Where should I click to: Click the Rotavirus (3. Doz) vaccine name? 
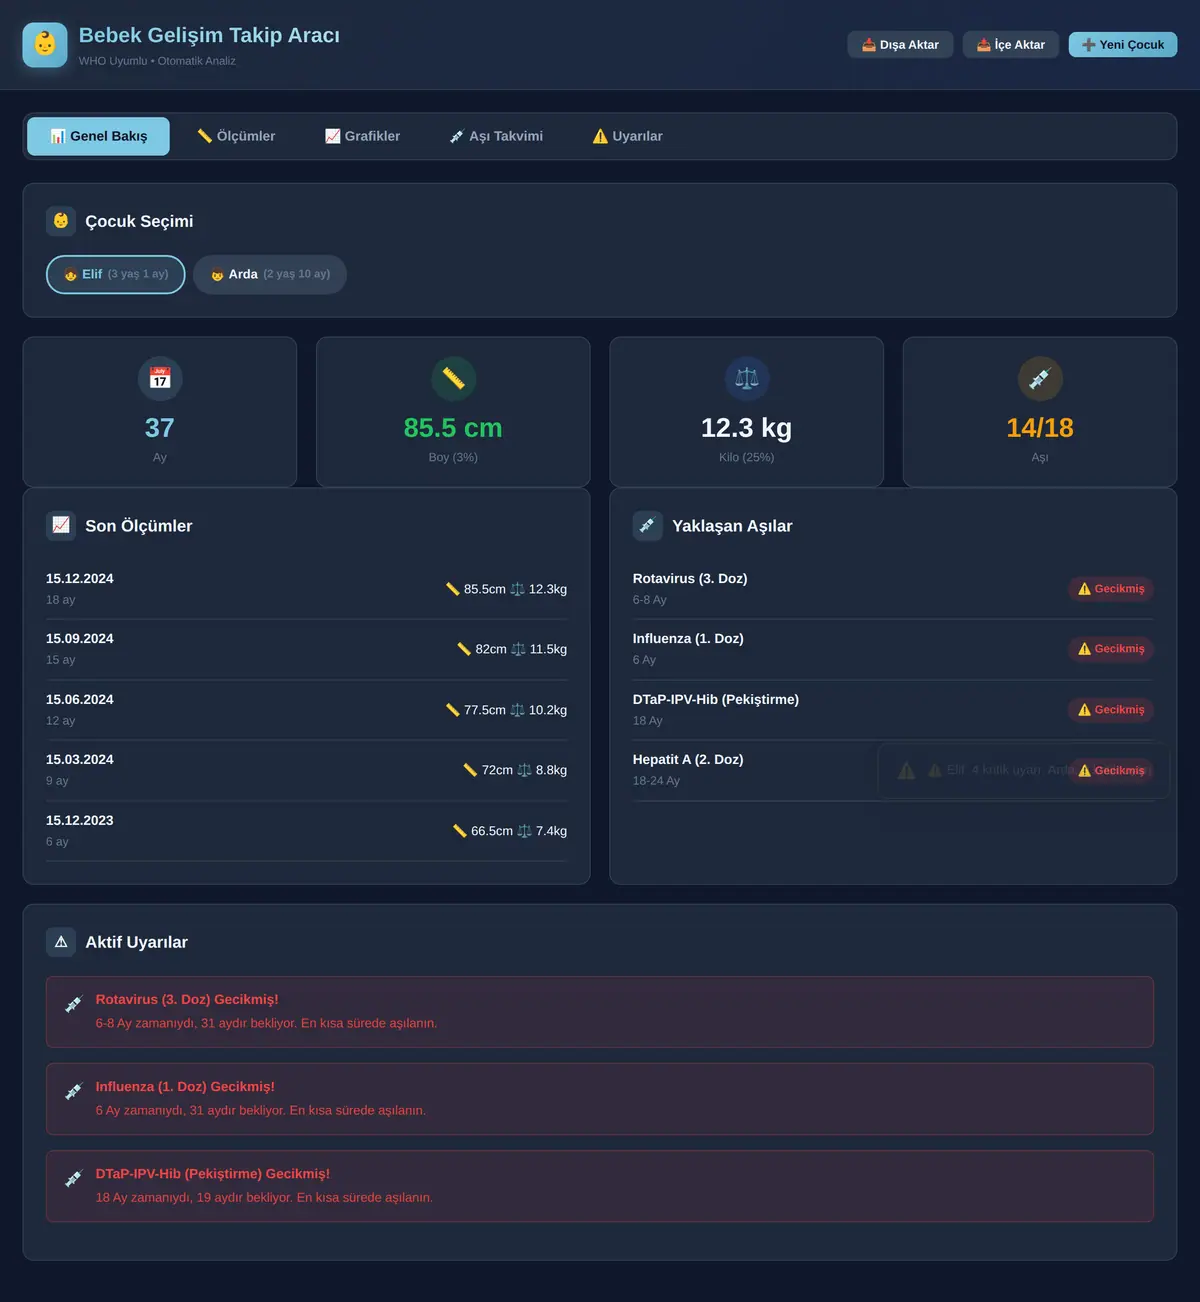click(x=690, y=579)
